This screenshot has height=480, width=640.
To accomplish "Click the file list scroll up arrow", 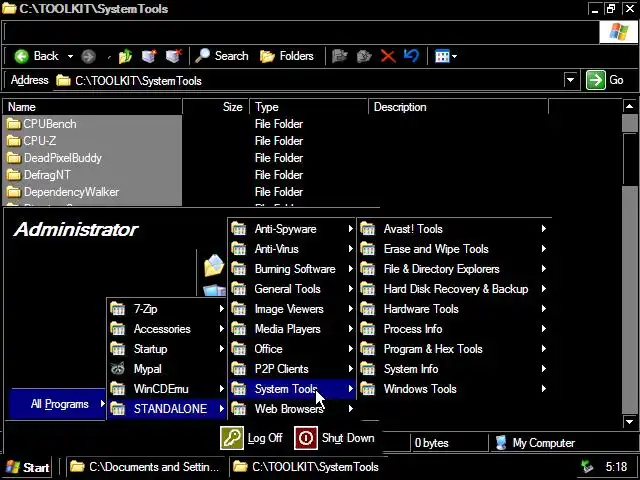I will (629, 107).
